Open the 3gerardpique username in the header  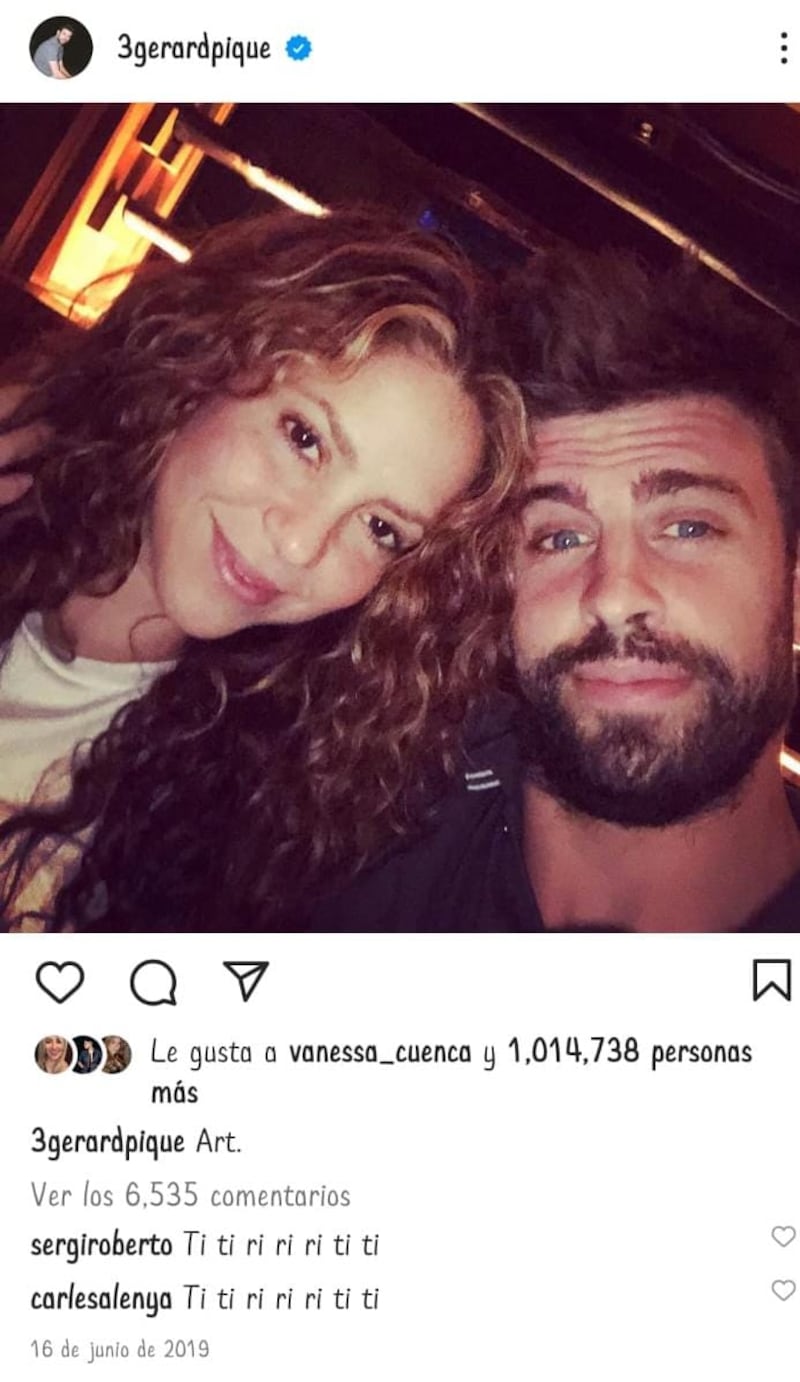point(194,49)
